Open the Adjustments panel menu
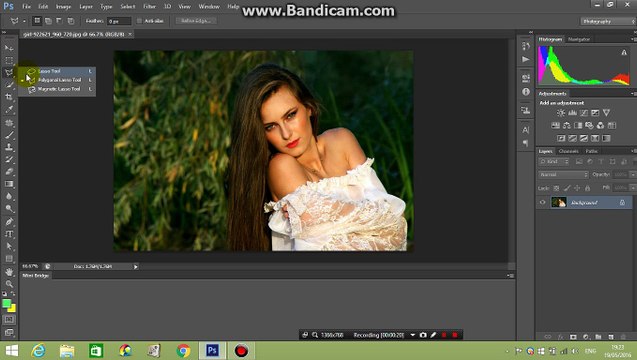 [633, 93]
